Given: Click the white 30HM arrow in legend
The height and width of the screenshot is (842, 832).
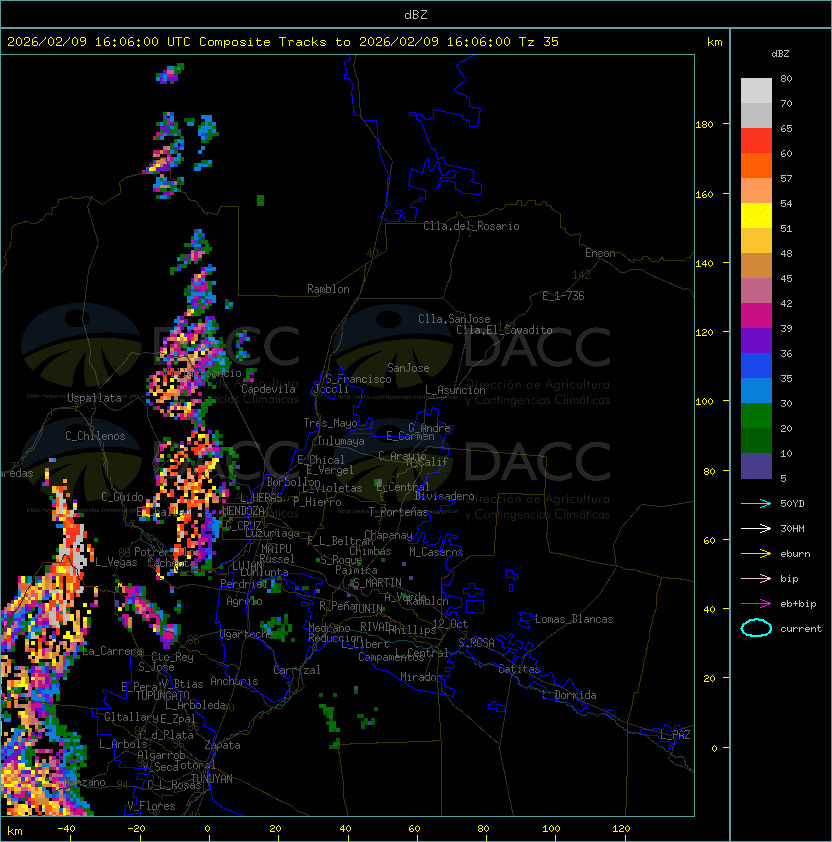Looking at the screenshot, I should pos(756,528).
